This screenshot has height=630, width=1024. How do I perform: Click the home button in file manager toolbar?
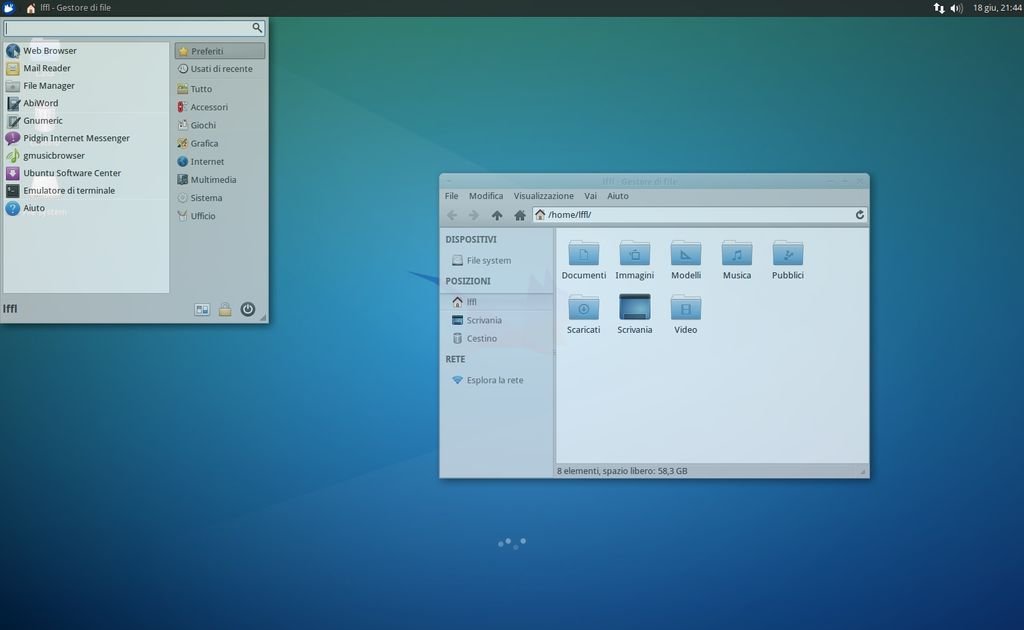click(x=520, y=215)
